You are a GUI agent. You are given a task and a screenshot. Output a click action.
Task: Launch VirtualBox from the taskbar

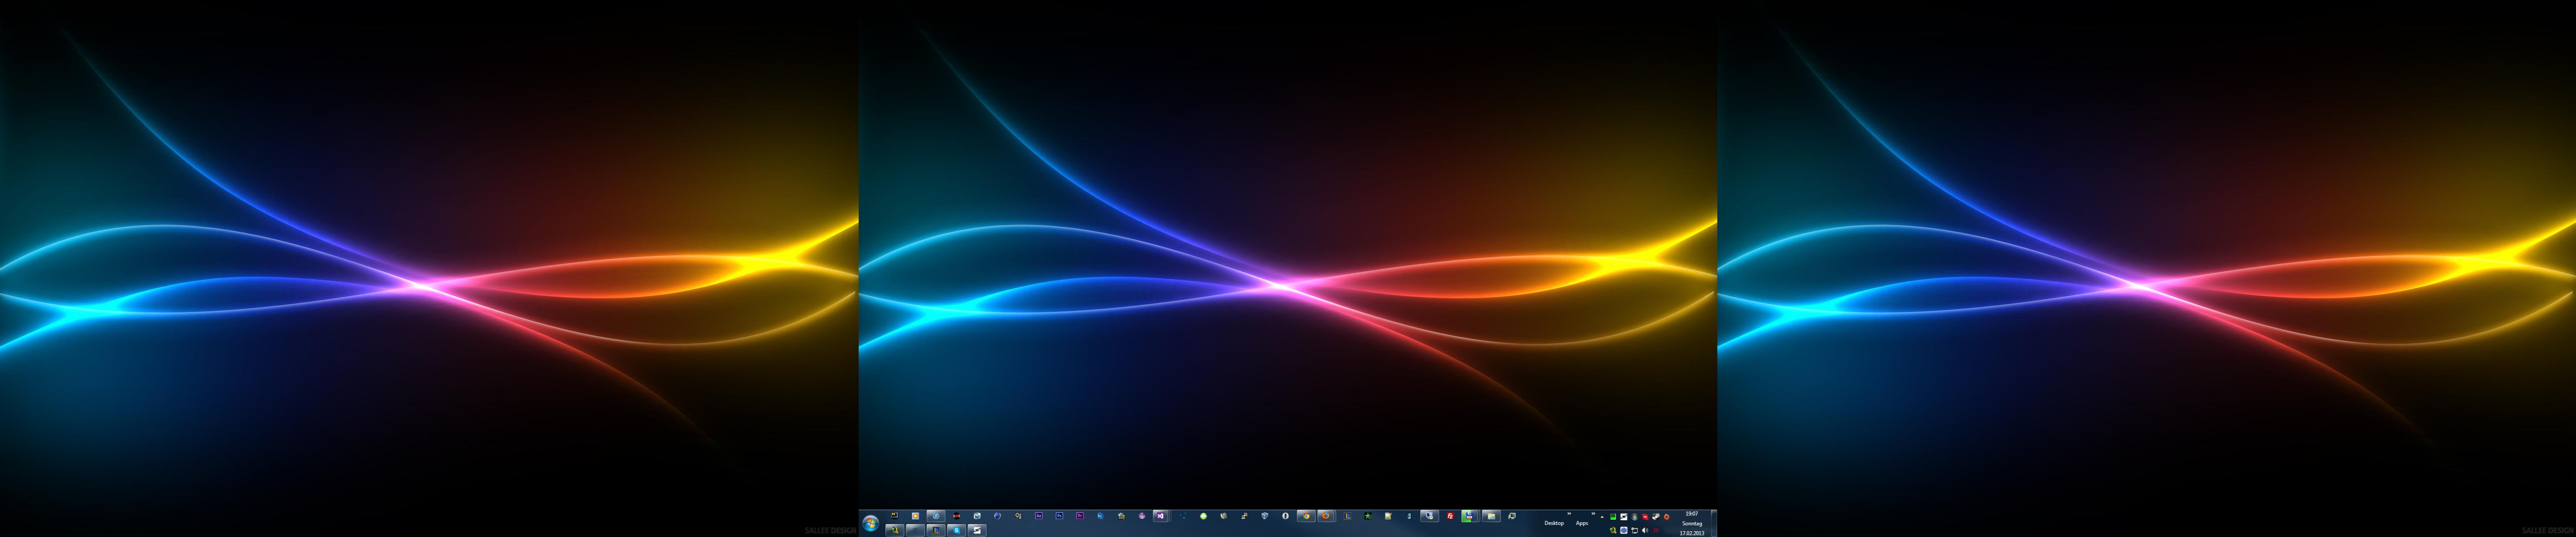[1265, 516]
